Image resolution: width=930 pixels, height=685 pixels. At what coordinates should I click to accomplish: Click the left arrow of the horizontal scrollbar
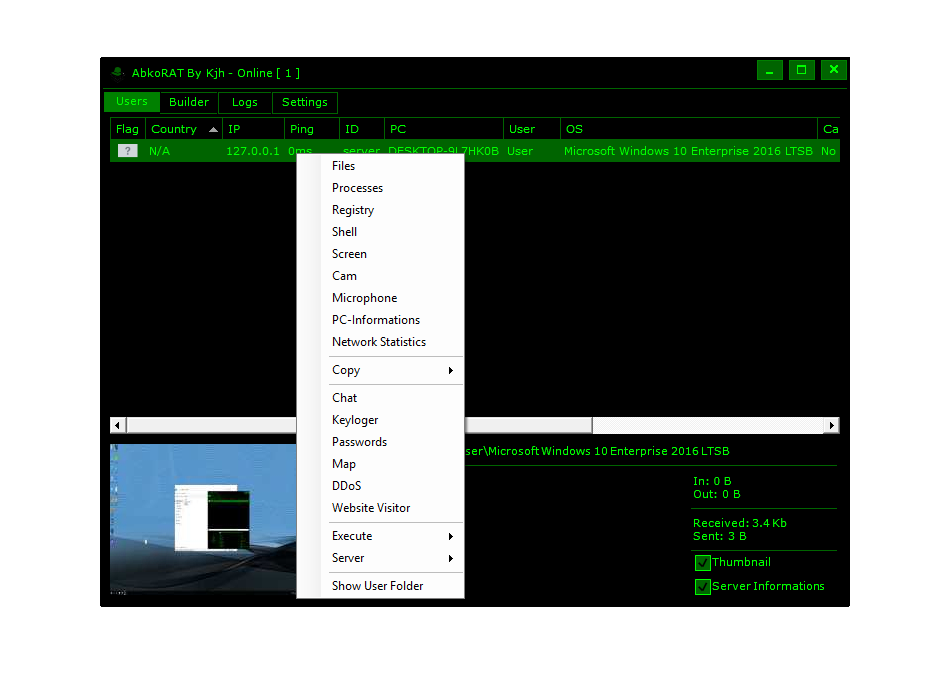point(118,425)
